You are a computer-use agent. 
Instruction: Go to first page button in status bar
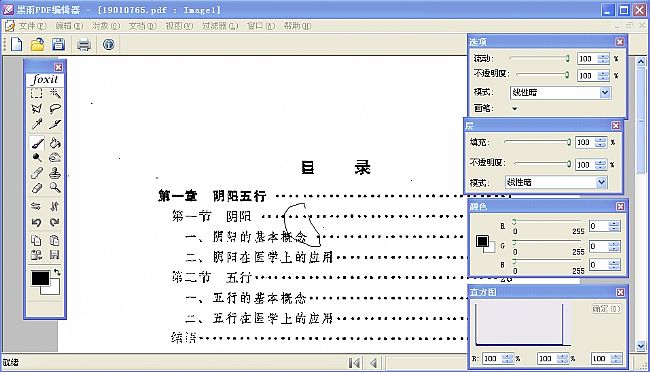(354, 363)
